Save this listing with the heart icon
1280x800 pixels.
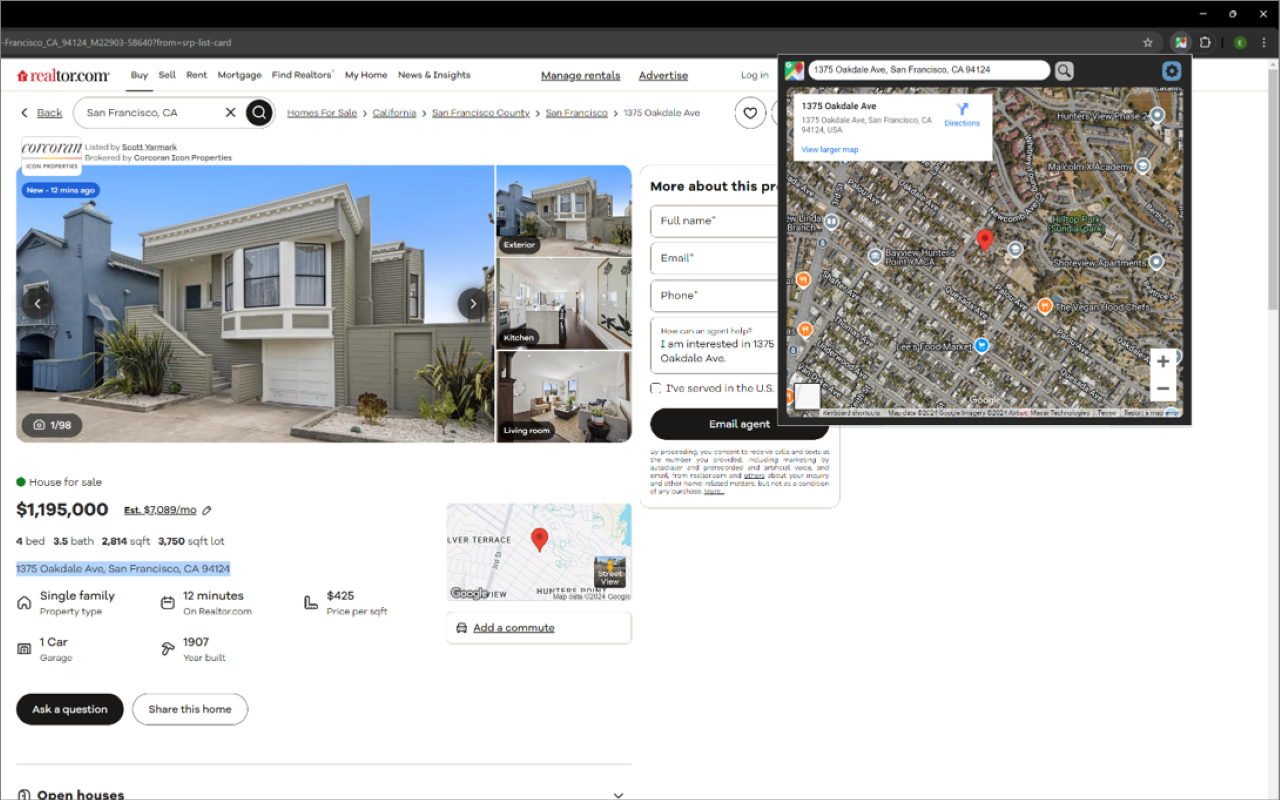pos(750,112)
